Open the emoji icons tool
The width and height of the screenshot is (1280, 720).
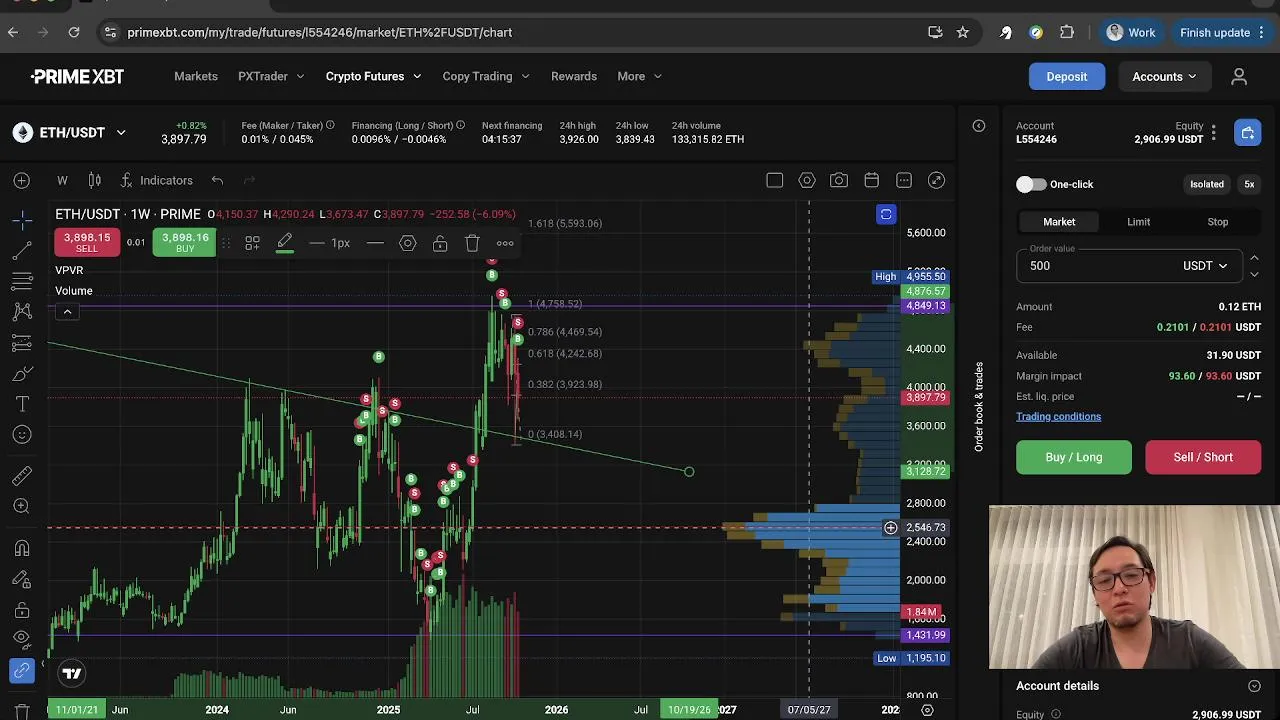point(22,435)
